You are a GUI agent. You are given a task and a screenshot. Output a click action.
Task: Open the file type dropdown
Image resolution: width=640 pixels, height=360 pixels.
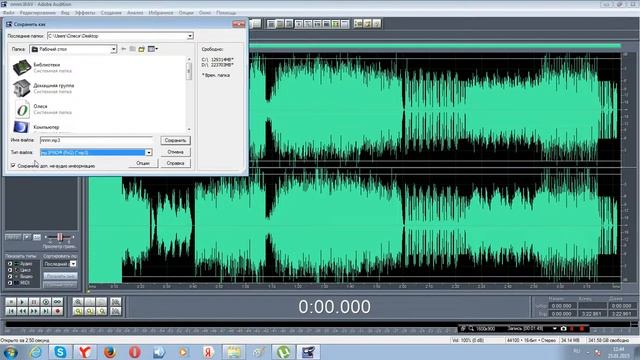149,152
